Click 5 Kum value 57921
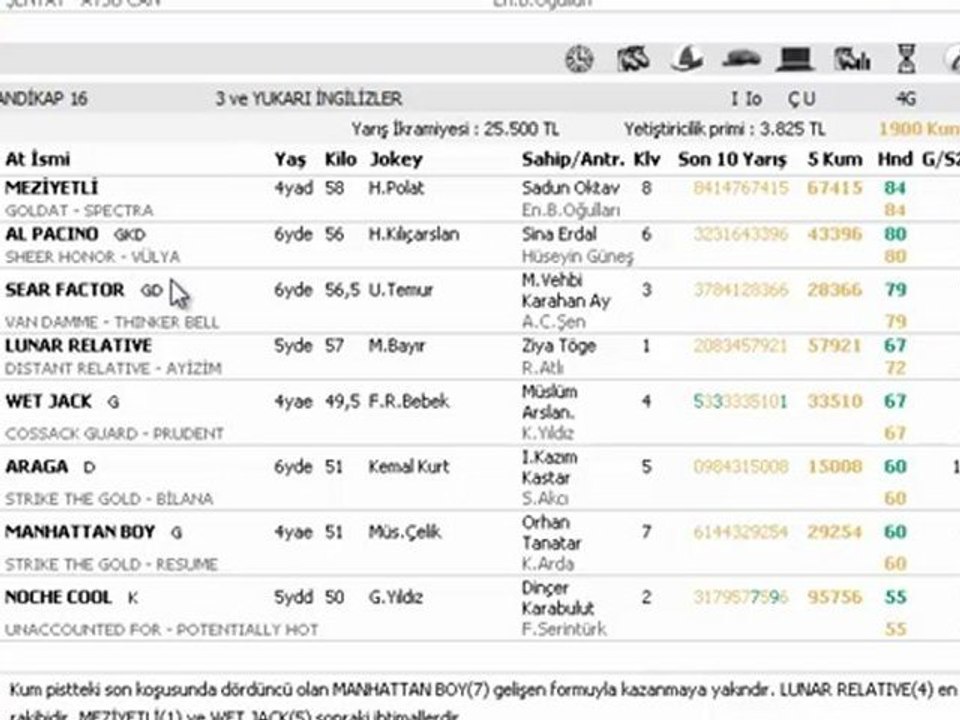960x720 pixels. 834,345
